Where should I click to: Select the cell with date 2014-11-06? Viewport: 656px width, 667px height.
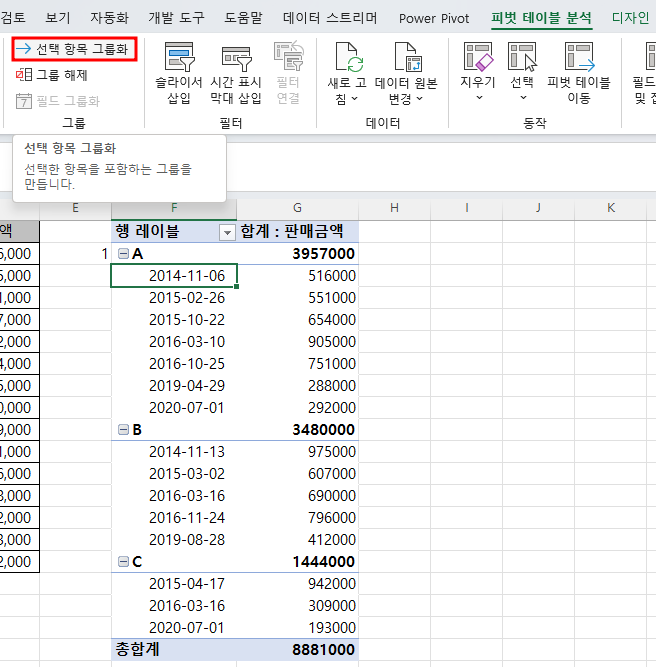pyautogui.click(x=174, y=276)
